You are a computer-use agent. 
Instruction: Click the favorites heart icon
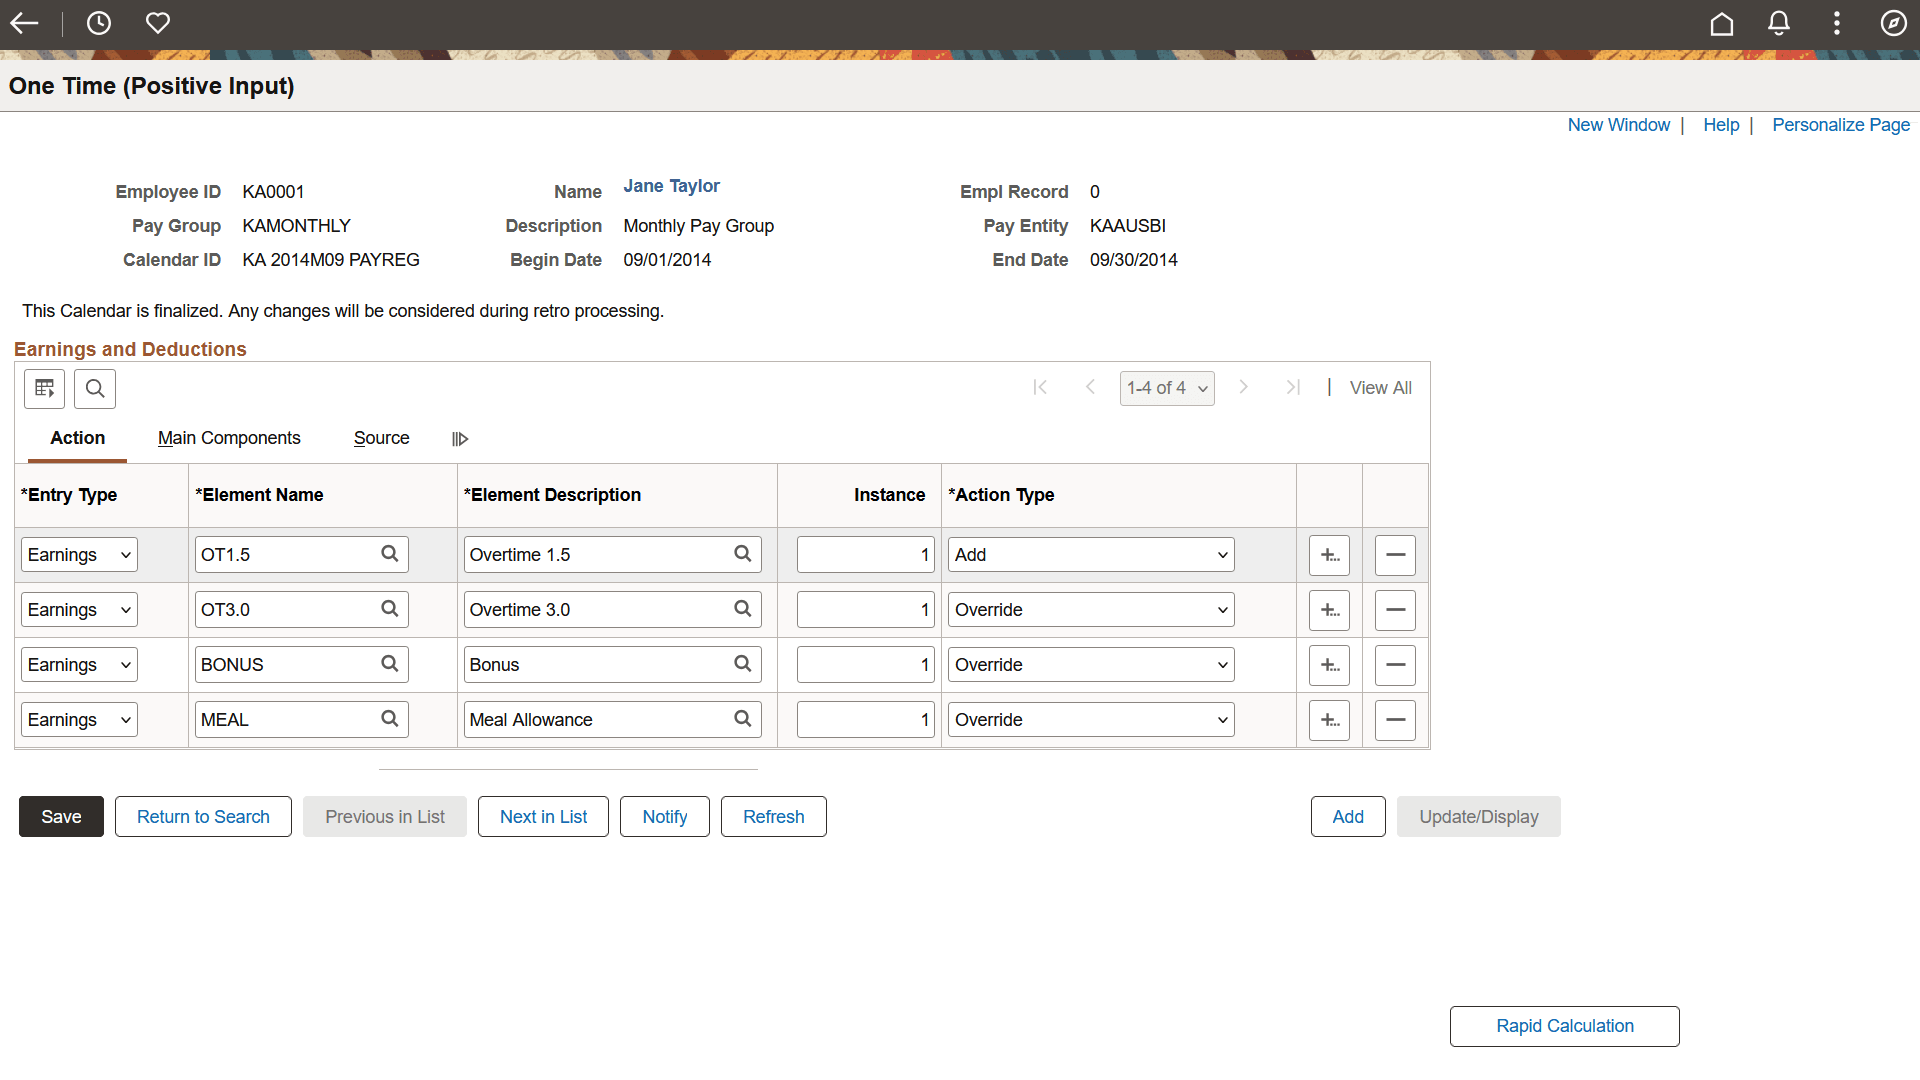158,23
